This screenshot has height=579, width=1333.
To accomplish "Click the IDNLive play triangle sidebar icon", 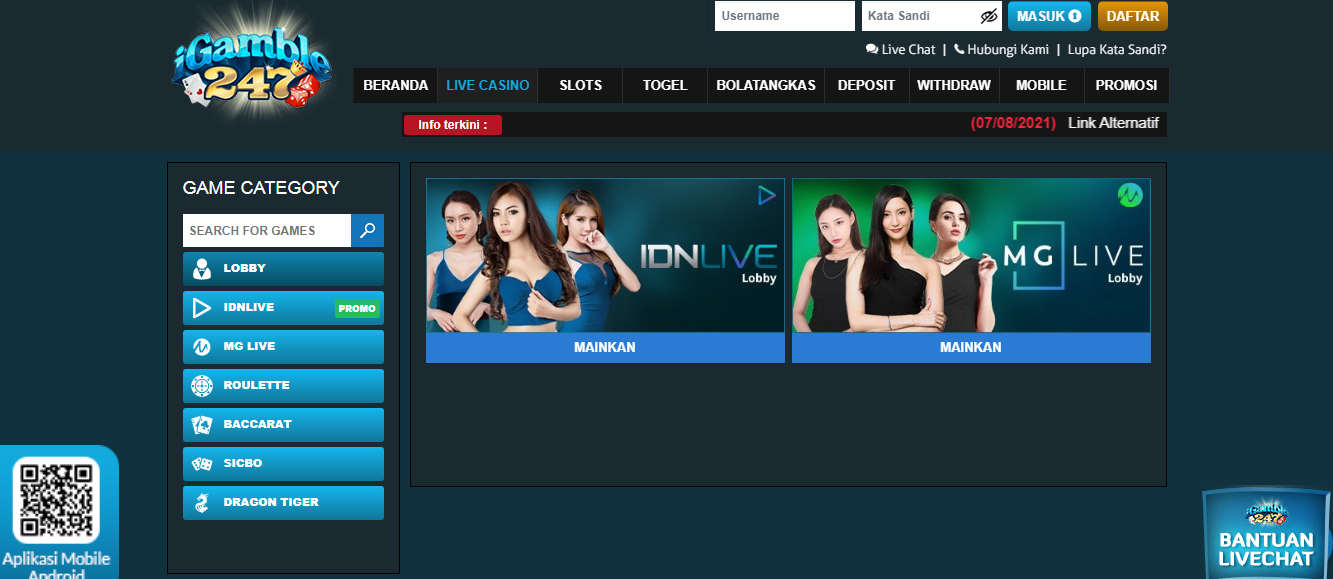I will tap(202, 308).
